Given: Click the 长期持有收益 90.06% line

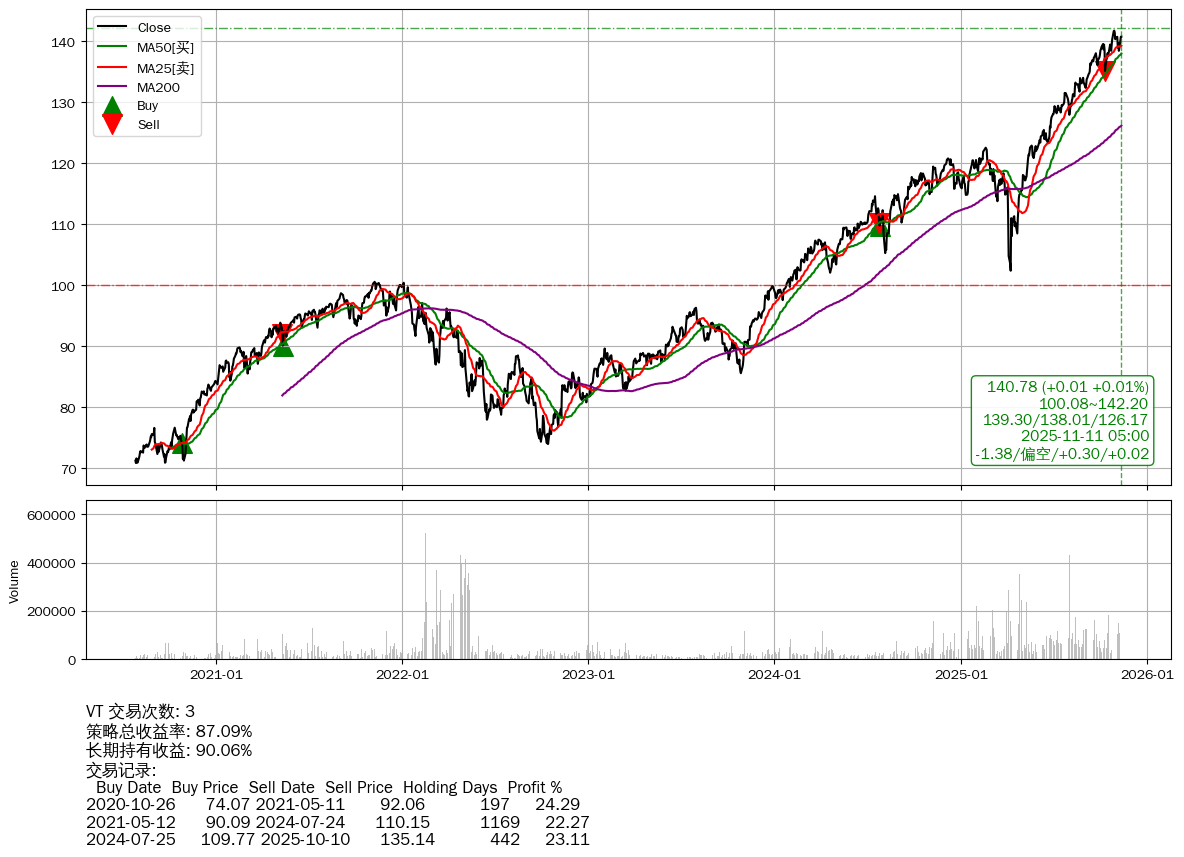Looking at the screenshot, I should coord(169,750).
